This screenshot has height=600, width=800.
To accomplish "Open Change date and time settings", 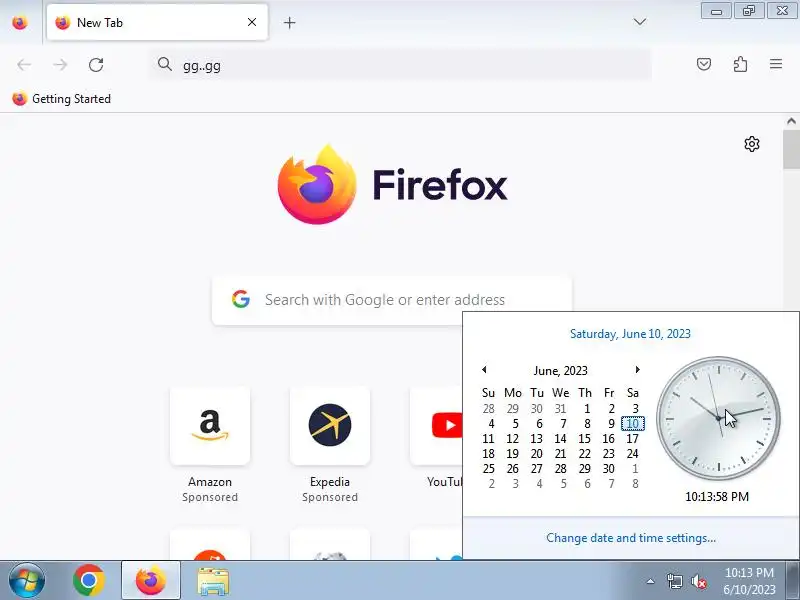I will (631, 538).
